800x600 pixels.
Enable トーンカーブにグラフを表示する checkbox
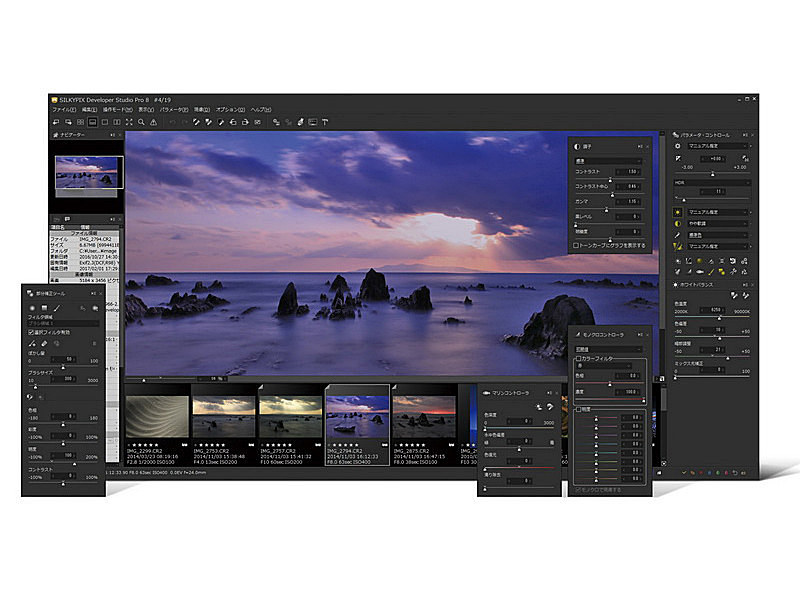pos(576,245)
